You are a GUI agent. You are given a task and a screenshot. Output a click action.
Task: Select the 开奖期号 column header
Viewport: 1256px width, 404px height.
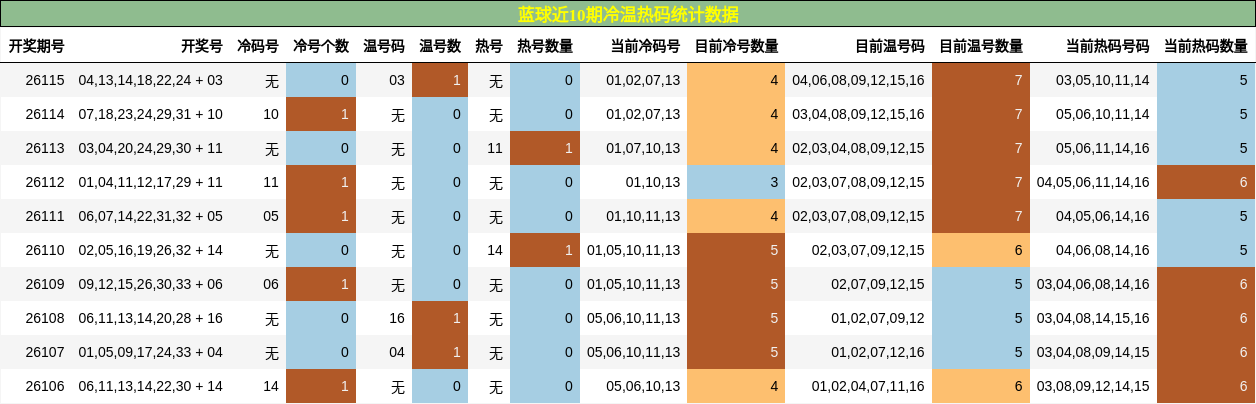point(37,46)
